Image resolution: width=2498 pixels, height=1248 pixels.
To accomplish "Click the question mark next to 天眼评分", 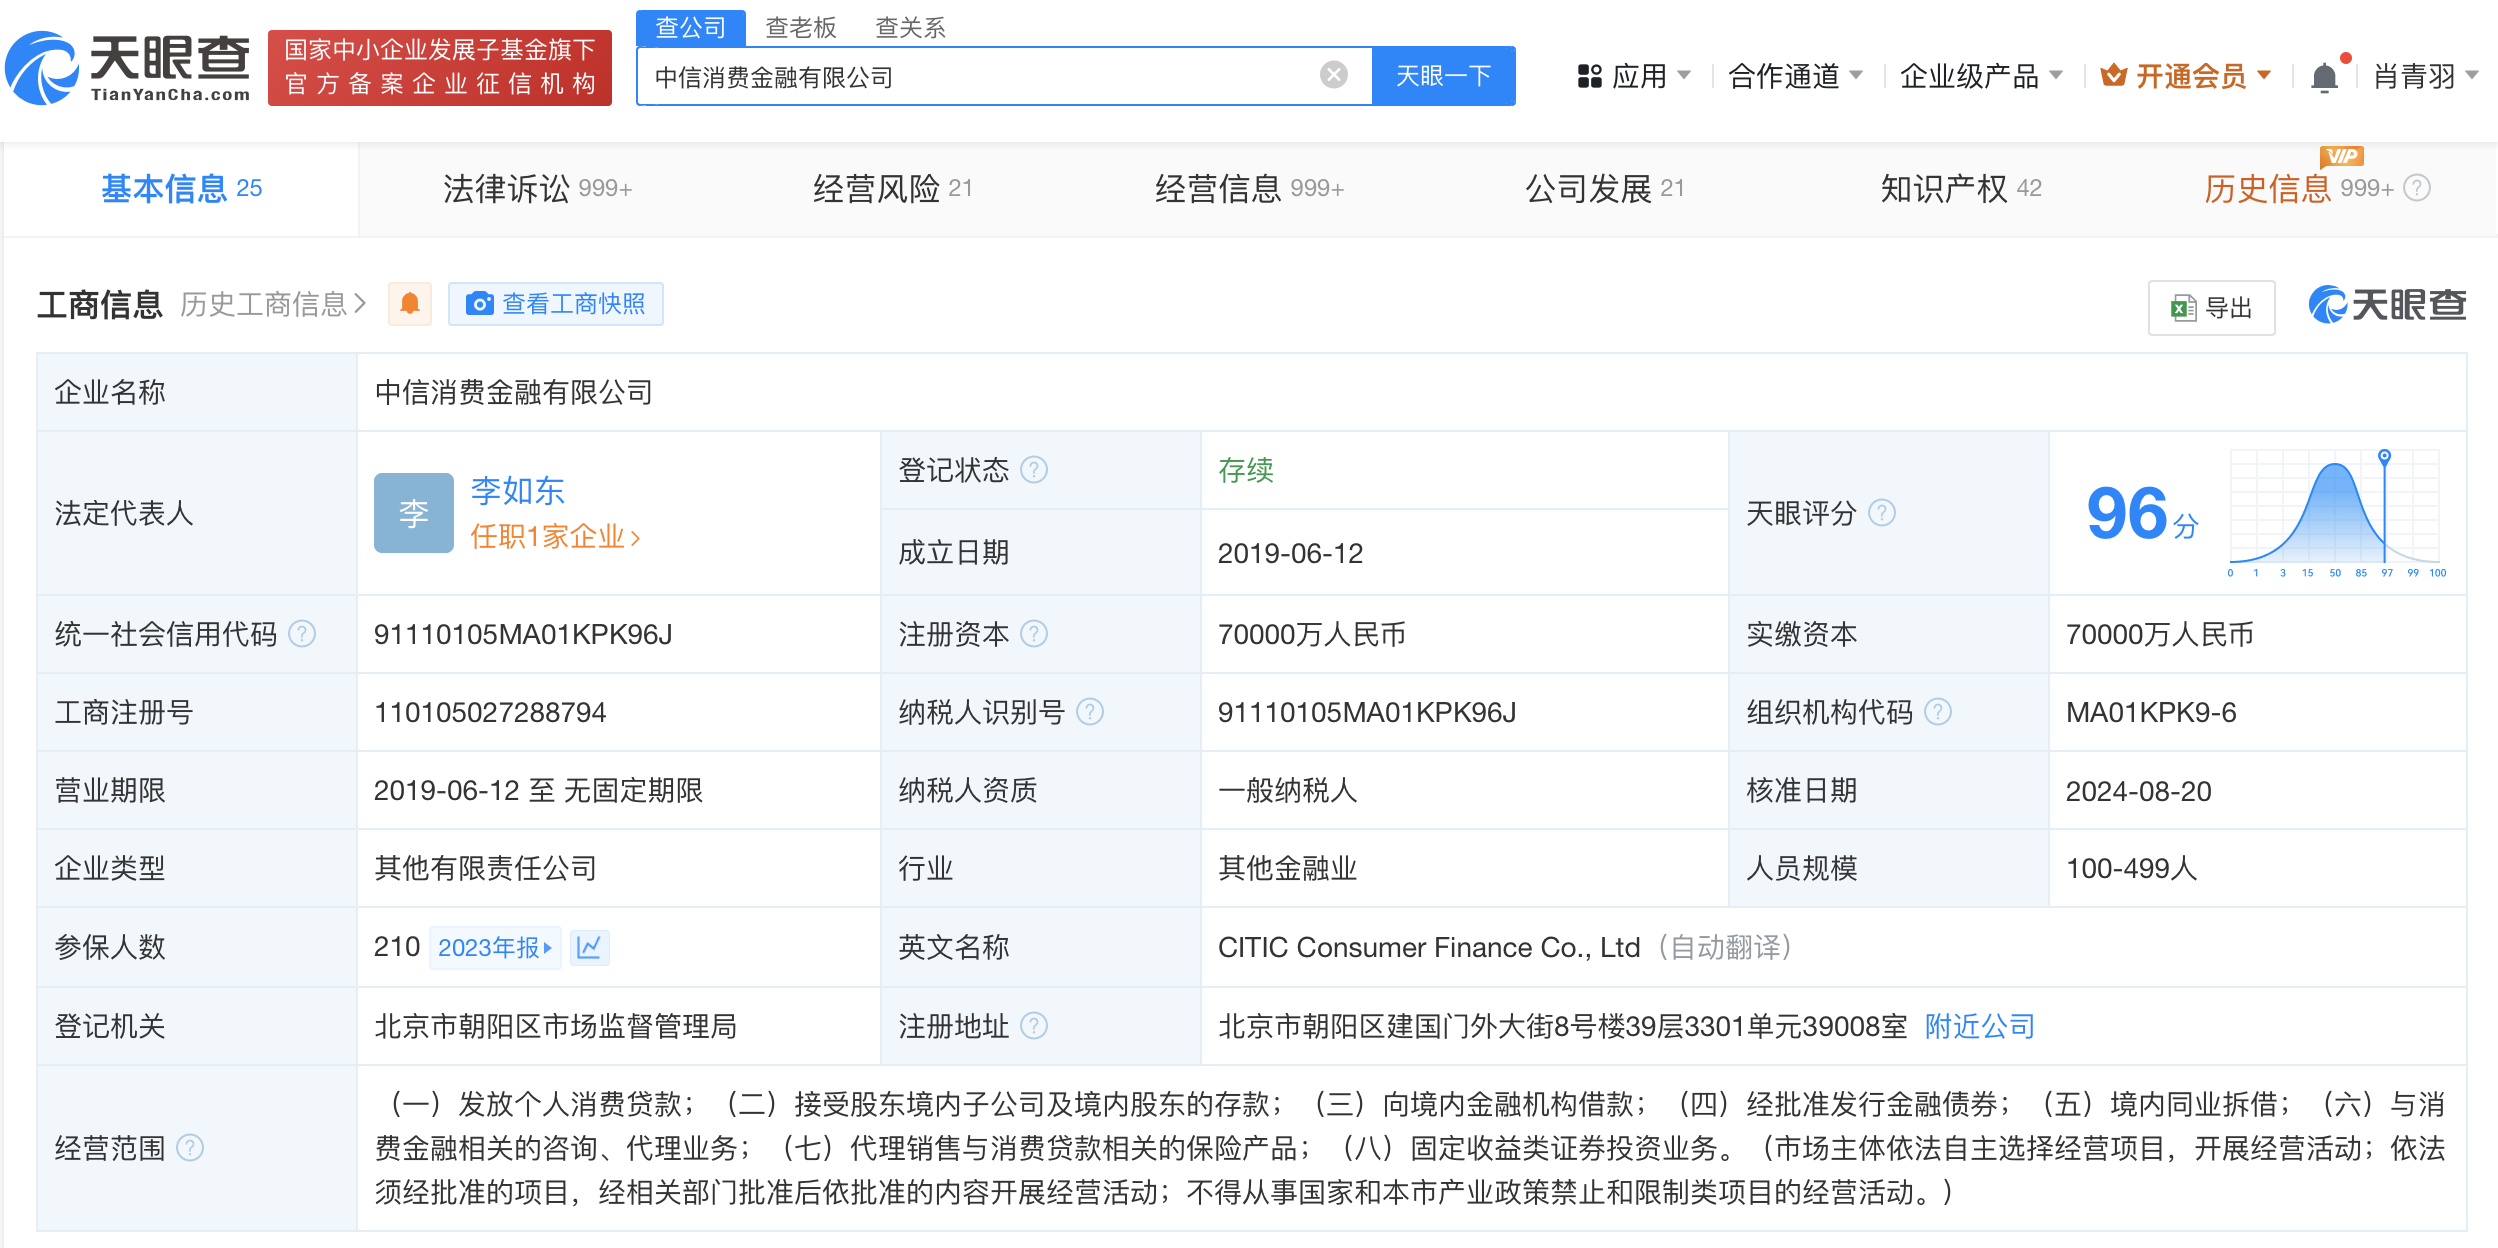I will coord(1884,514).
